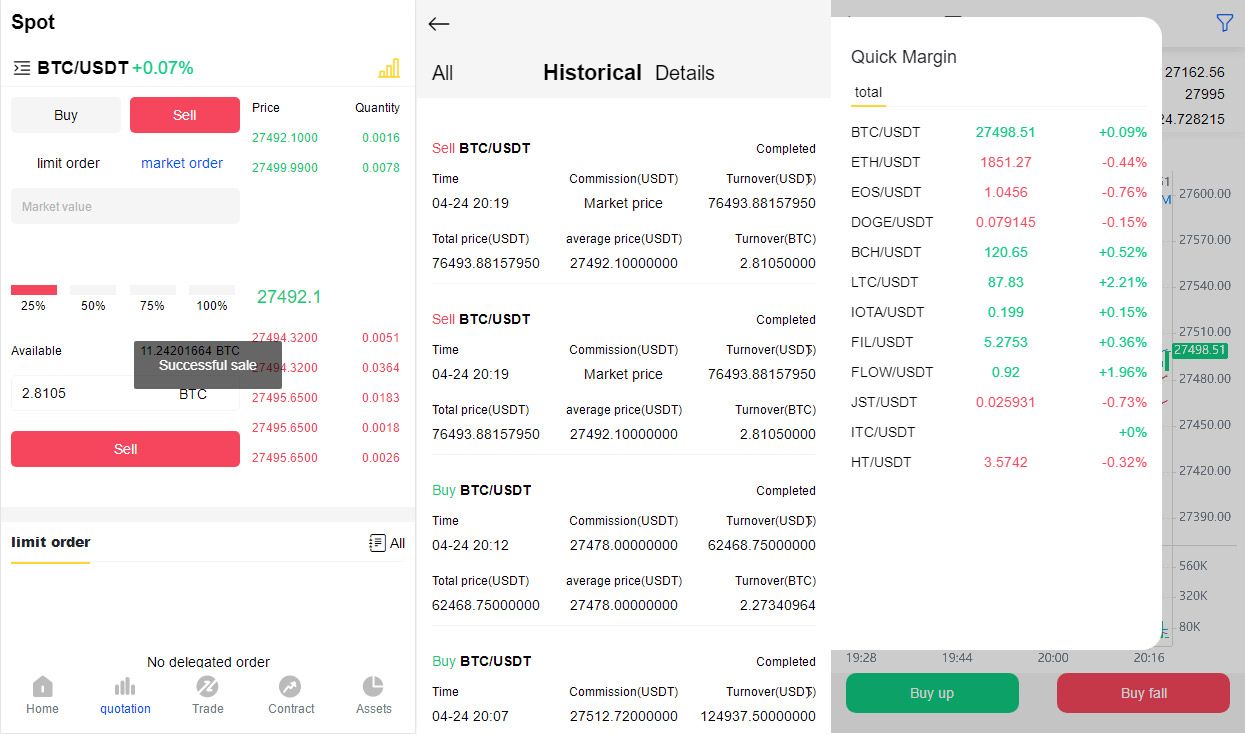Set amount to 25%
The width and height of the screenshot is (1245, 735).
[x=33, y=298]
